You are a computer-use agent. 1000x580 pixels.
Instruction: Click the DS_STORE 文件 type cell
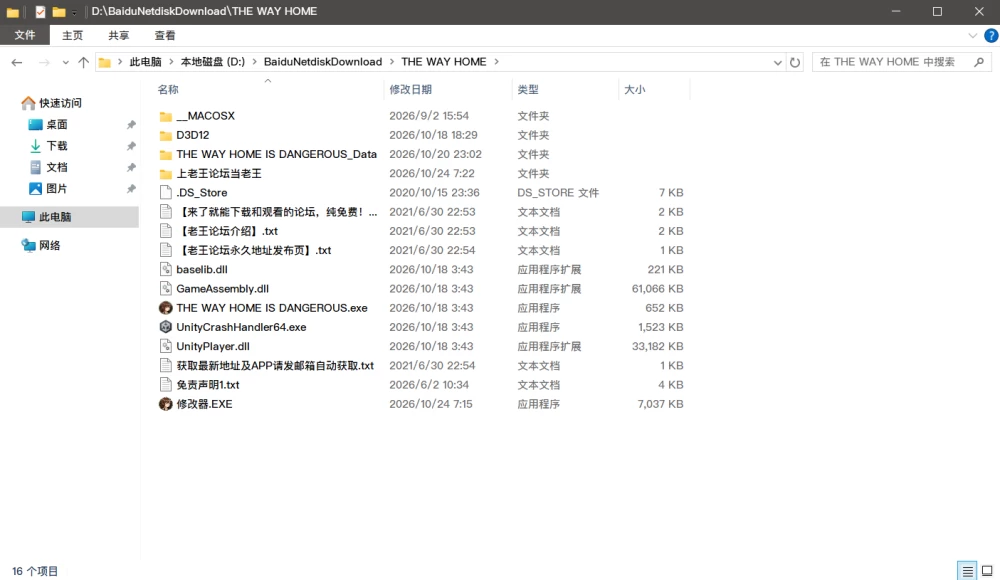558,193
